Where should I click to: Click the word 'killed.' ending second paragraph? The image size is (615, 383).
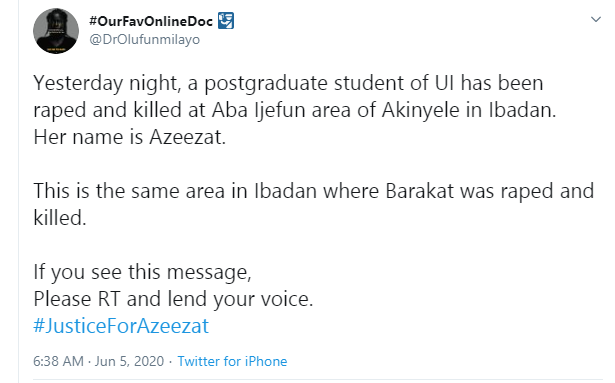click(x=60, y=218)
